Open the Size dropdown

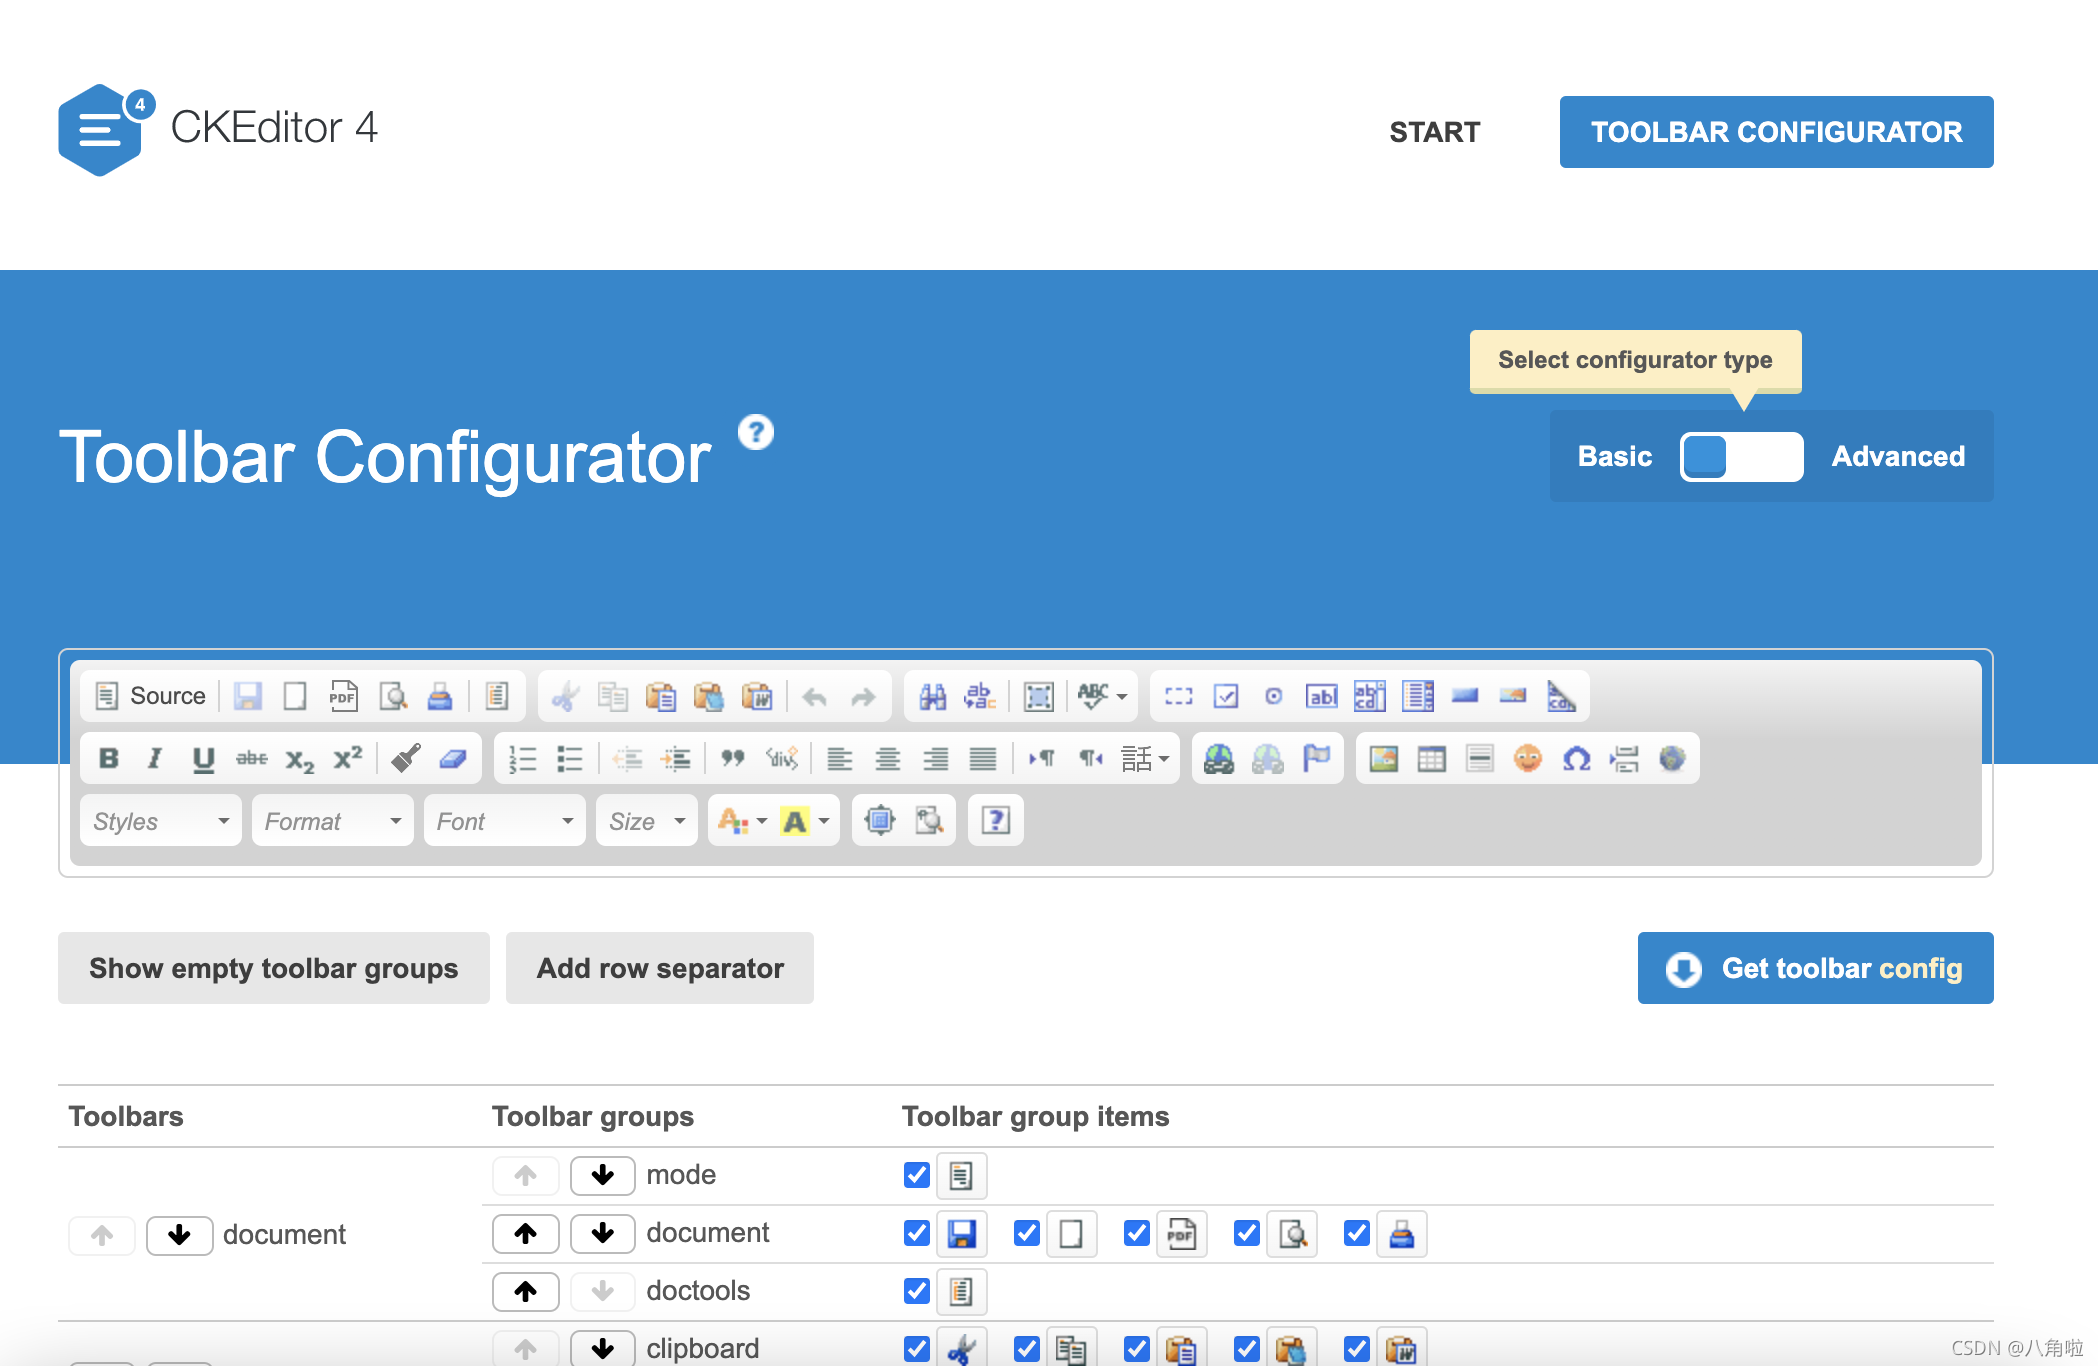[x=647, y=821]
